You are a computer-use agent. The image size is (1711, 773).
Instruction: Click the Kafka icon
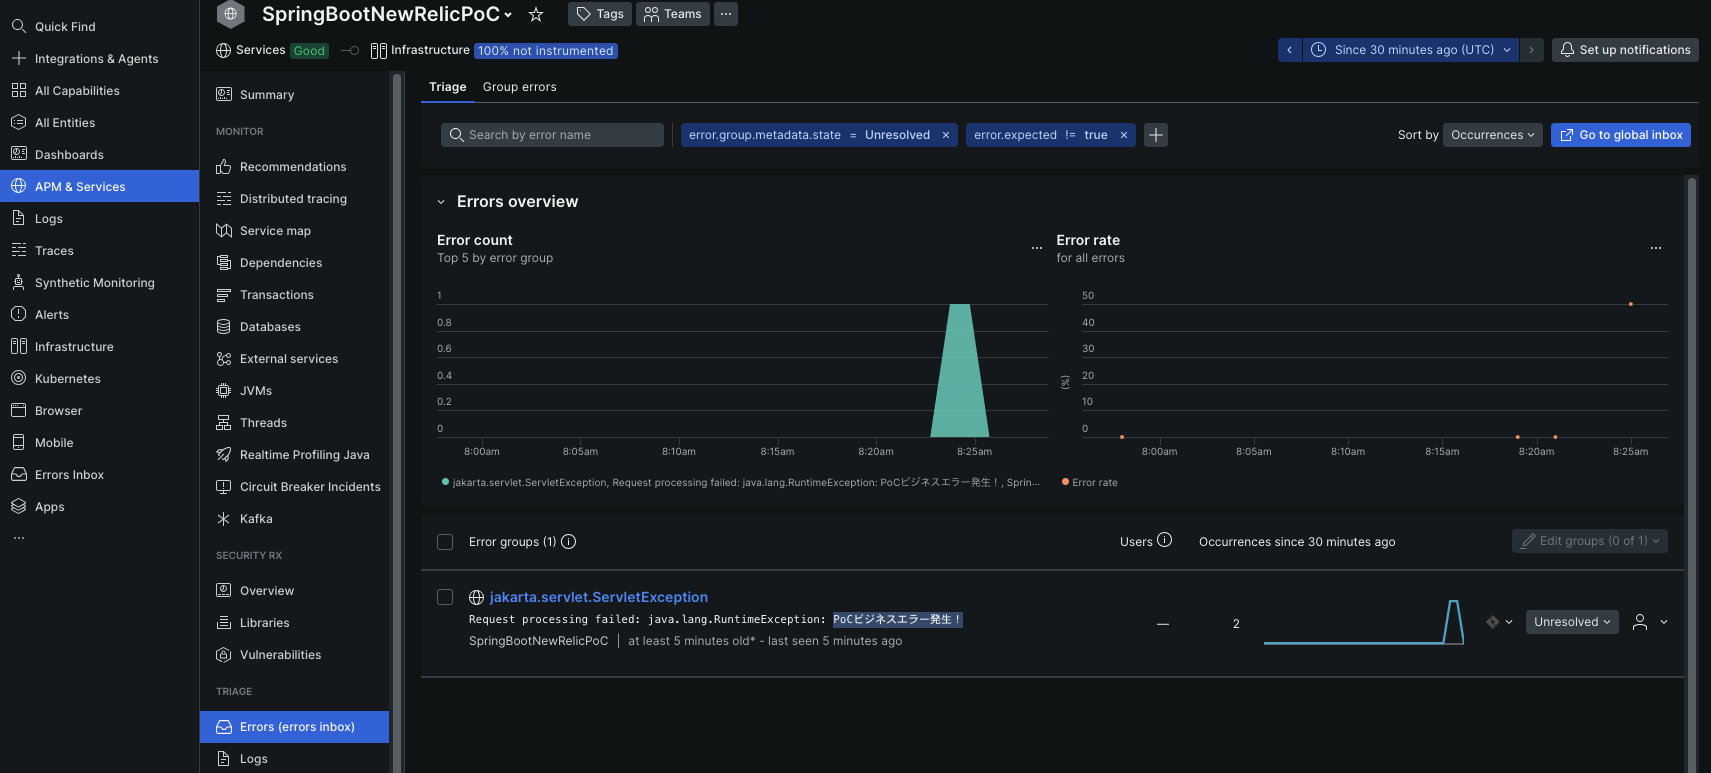click(x=224, y=518)
